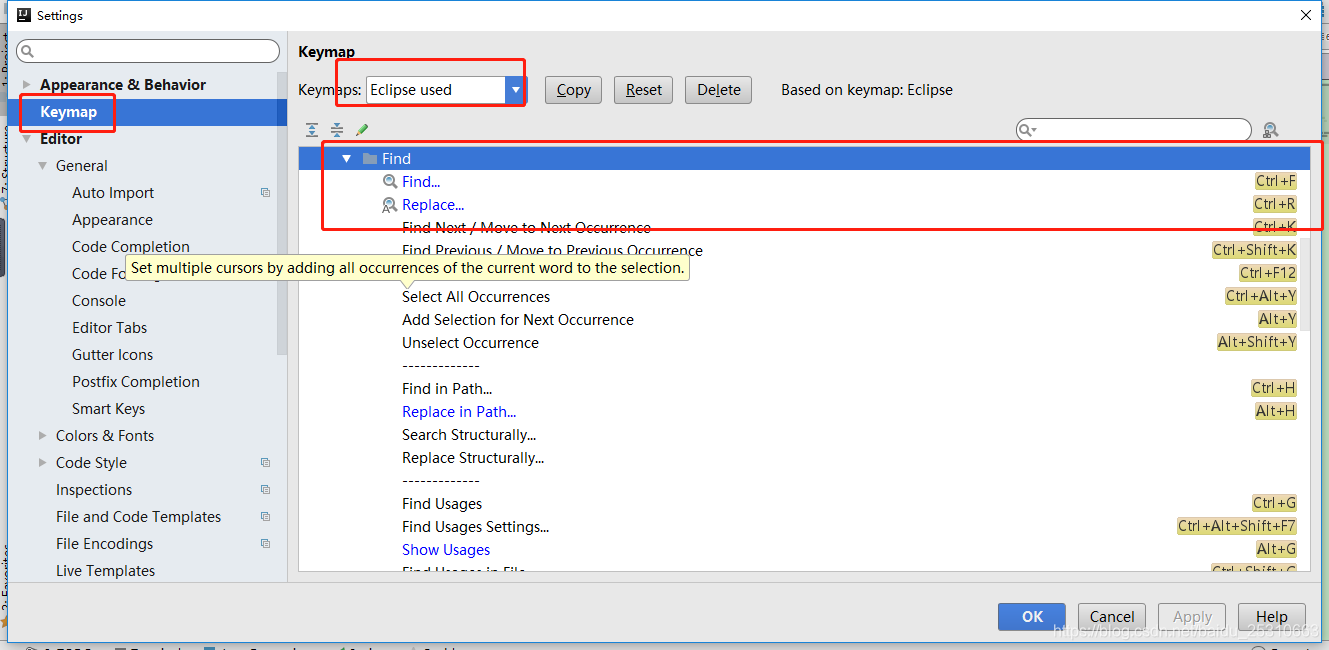Click the Copy keymap button
This screenshot has height=650, width=1329.
pos(574,90)
